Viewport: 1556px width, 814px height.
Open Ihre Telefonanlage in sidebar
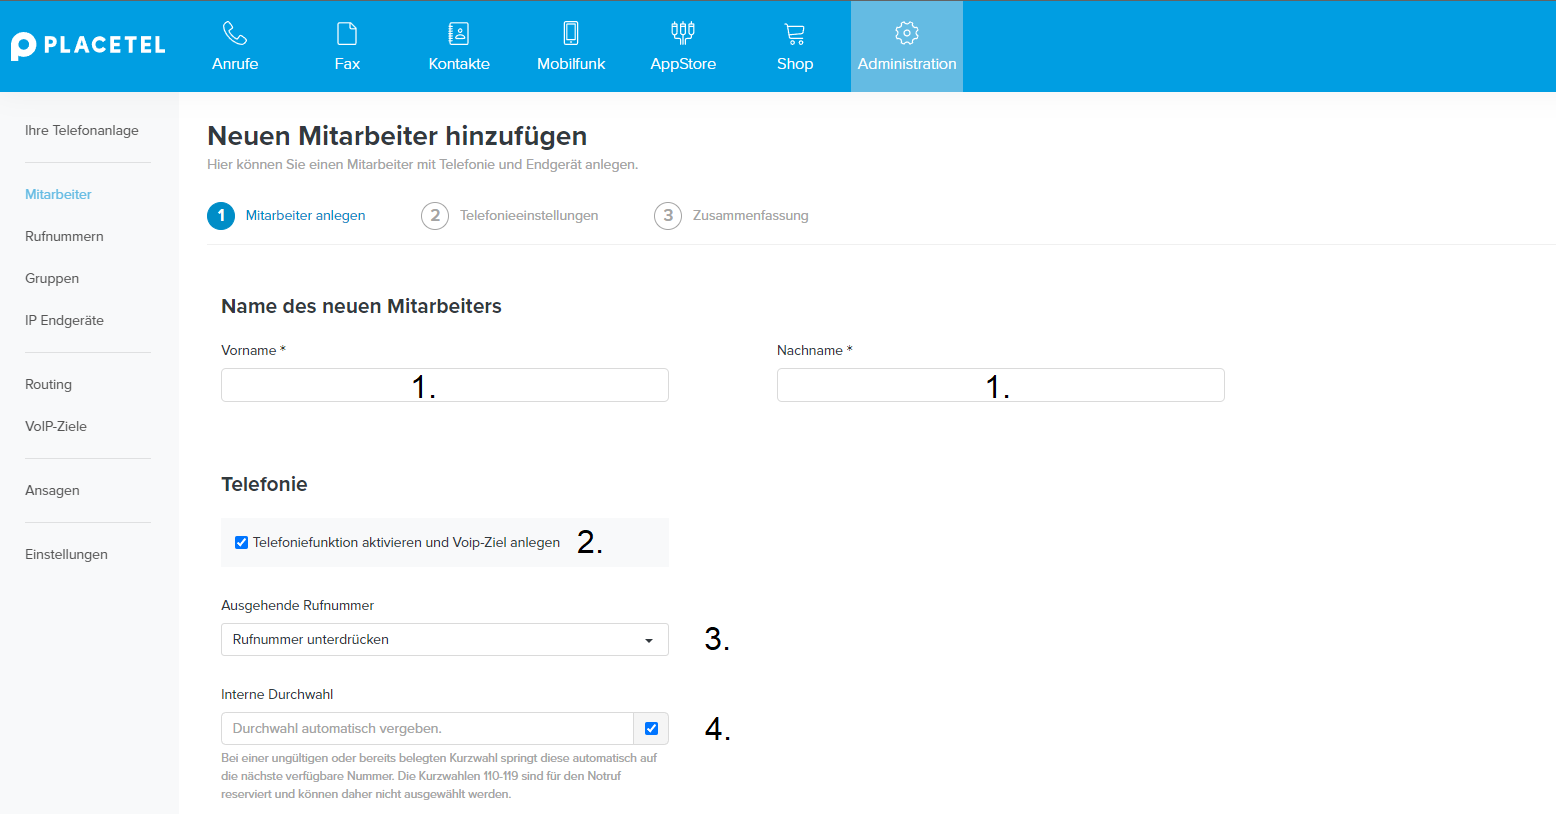click(x=82, y=130)
